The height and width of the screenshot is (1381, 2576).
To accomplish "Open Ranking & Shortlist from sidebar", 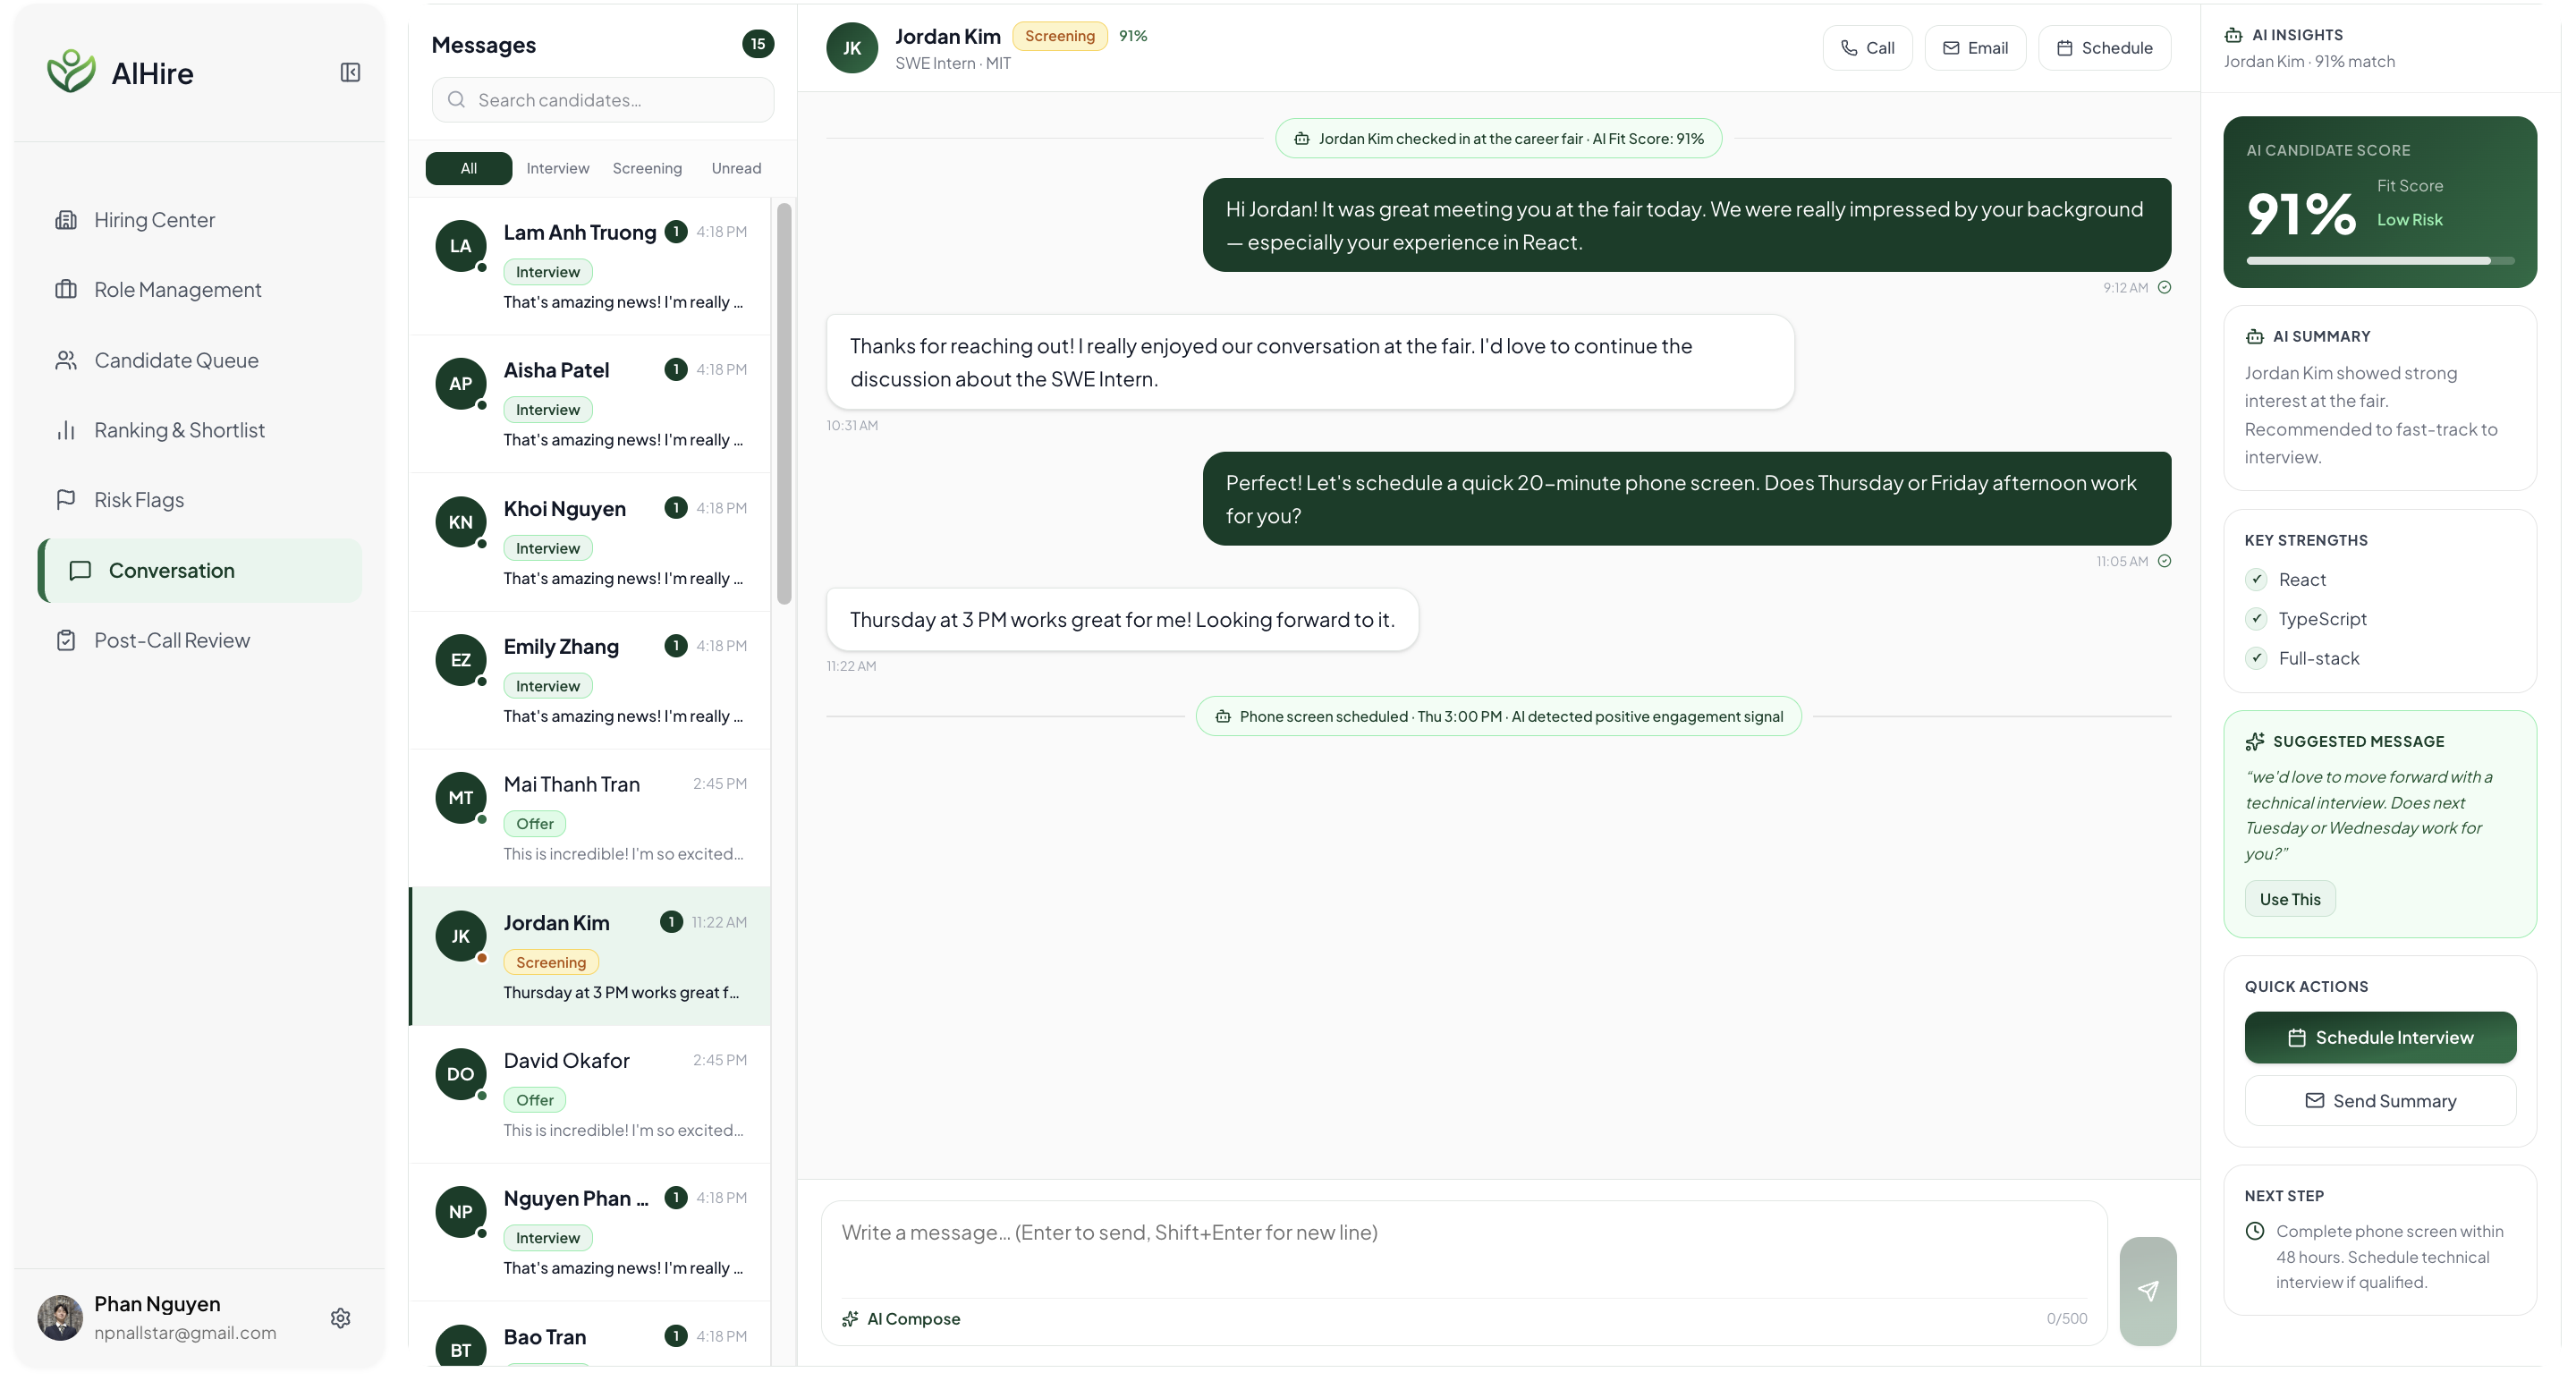I will pyautogui.click(x=179, y=430).
